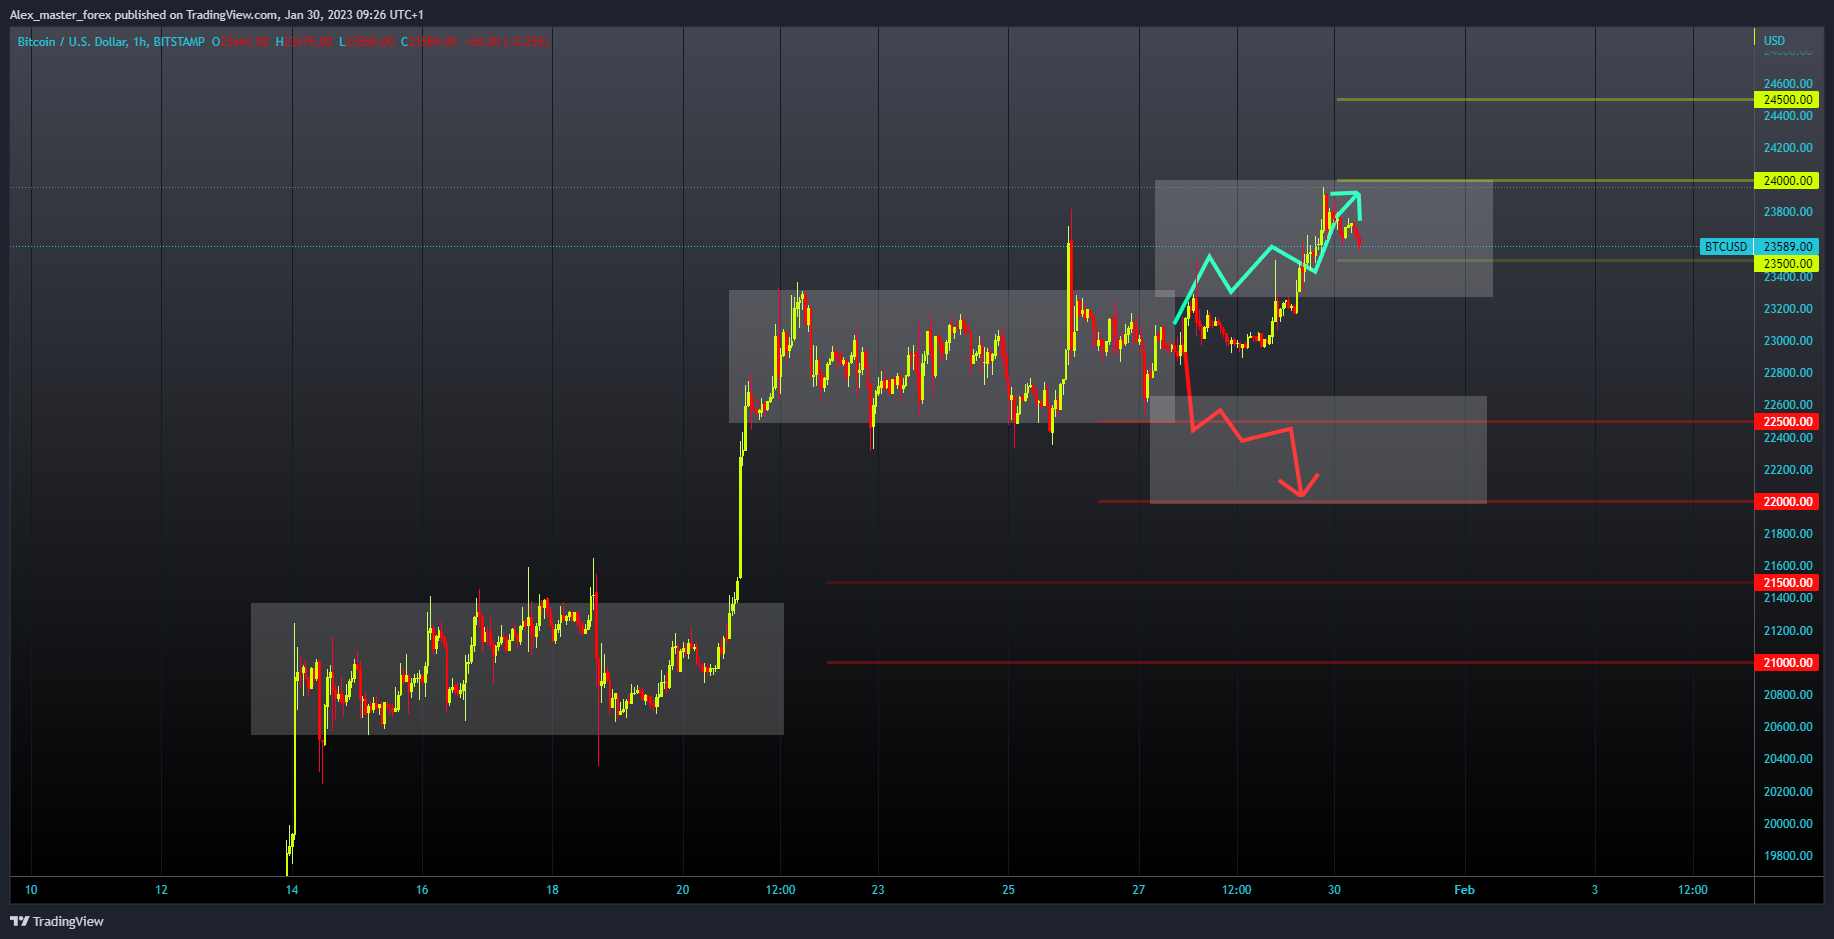The width and height of the screenshot is (1834, 939).
Task: Click the 19800.00 price axis value
Action: (x=1788, y=856)
